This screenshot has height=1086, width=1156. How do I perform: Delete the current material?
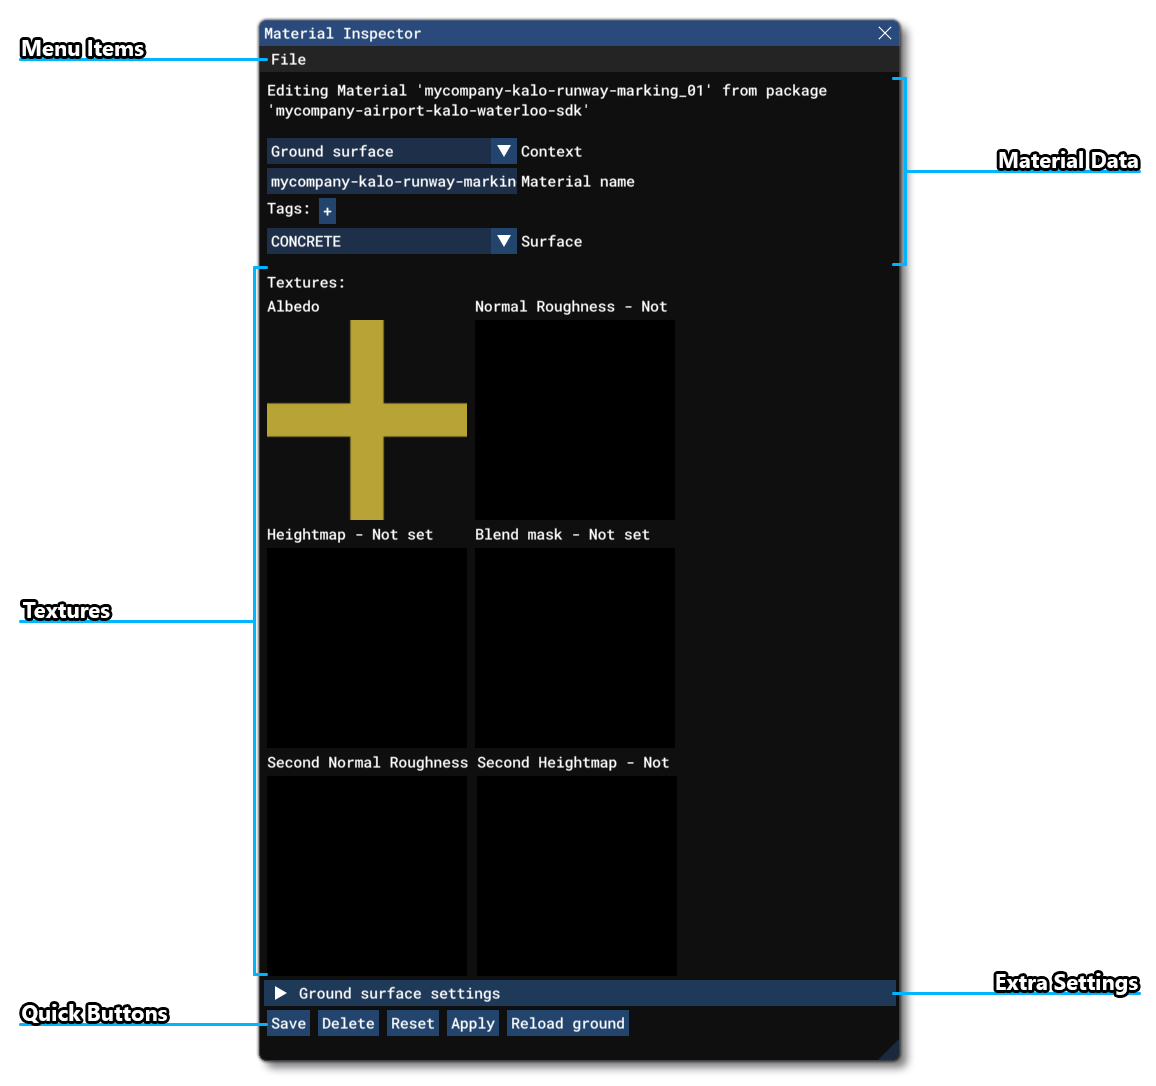[x=347, y=1022]
